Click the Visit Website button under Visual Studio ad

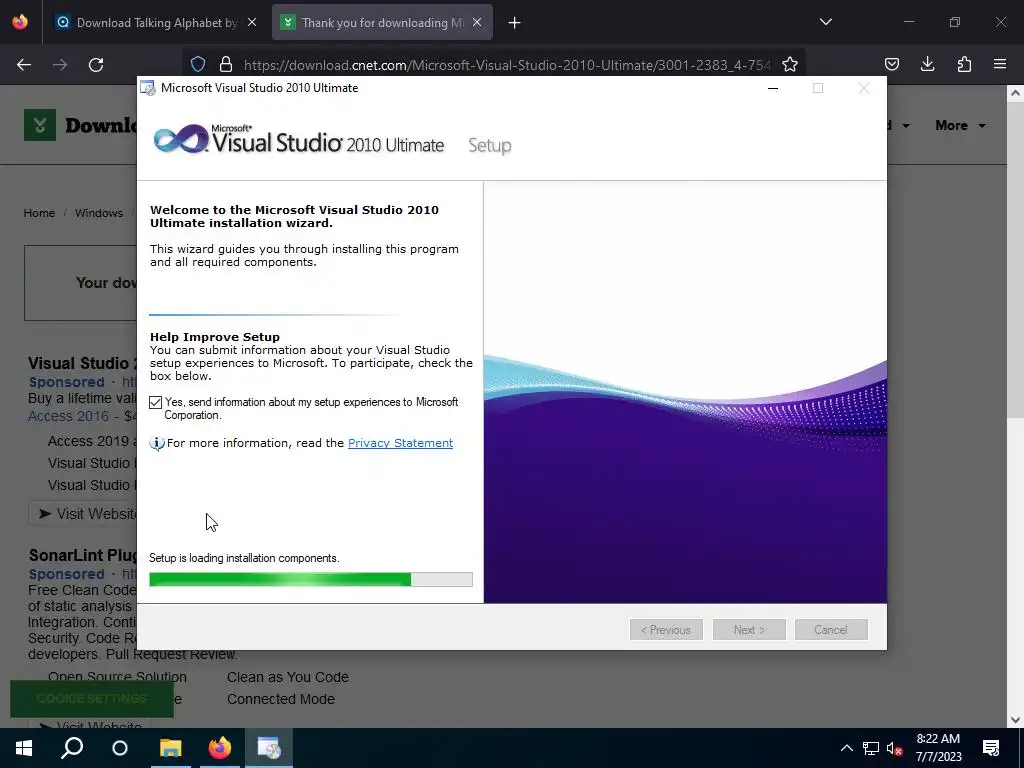pos(83,514)
